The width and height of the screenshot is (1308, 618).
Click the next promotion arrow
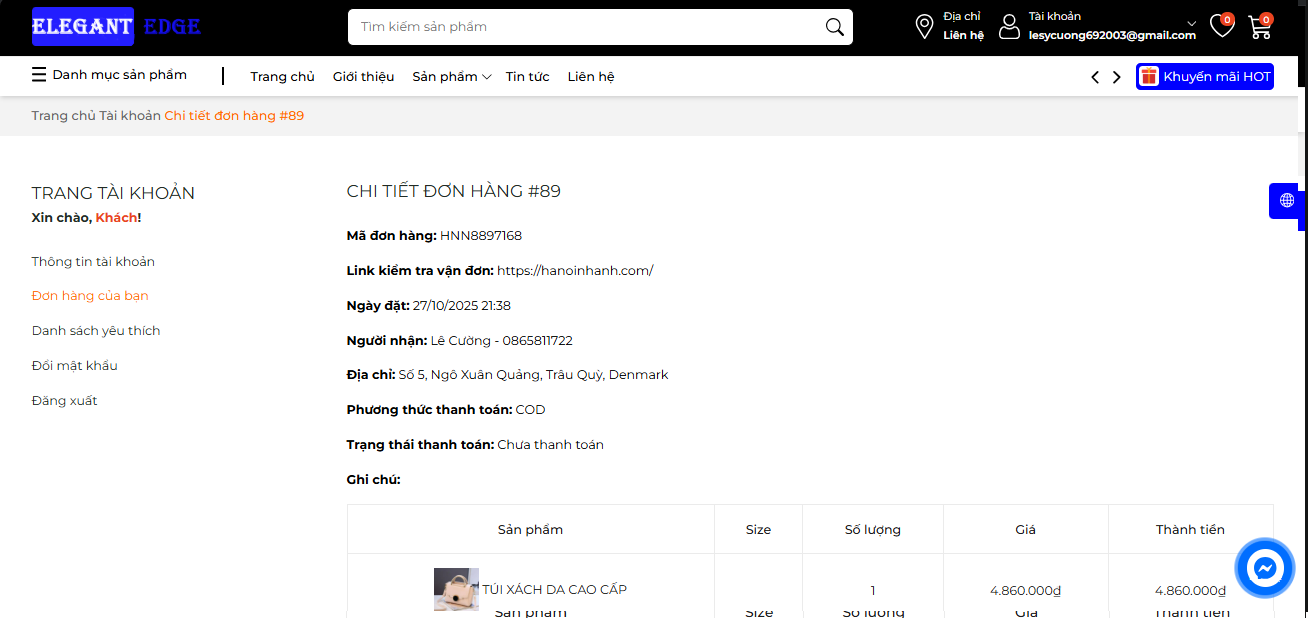click(x=1117, y=77)
